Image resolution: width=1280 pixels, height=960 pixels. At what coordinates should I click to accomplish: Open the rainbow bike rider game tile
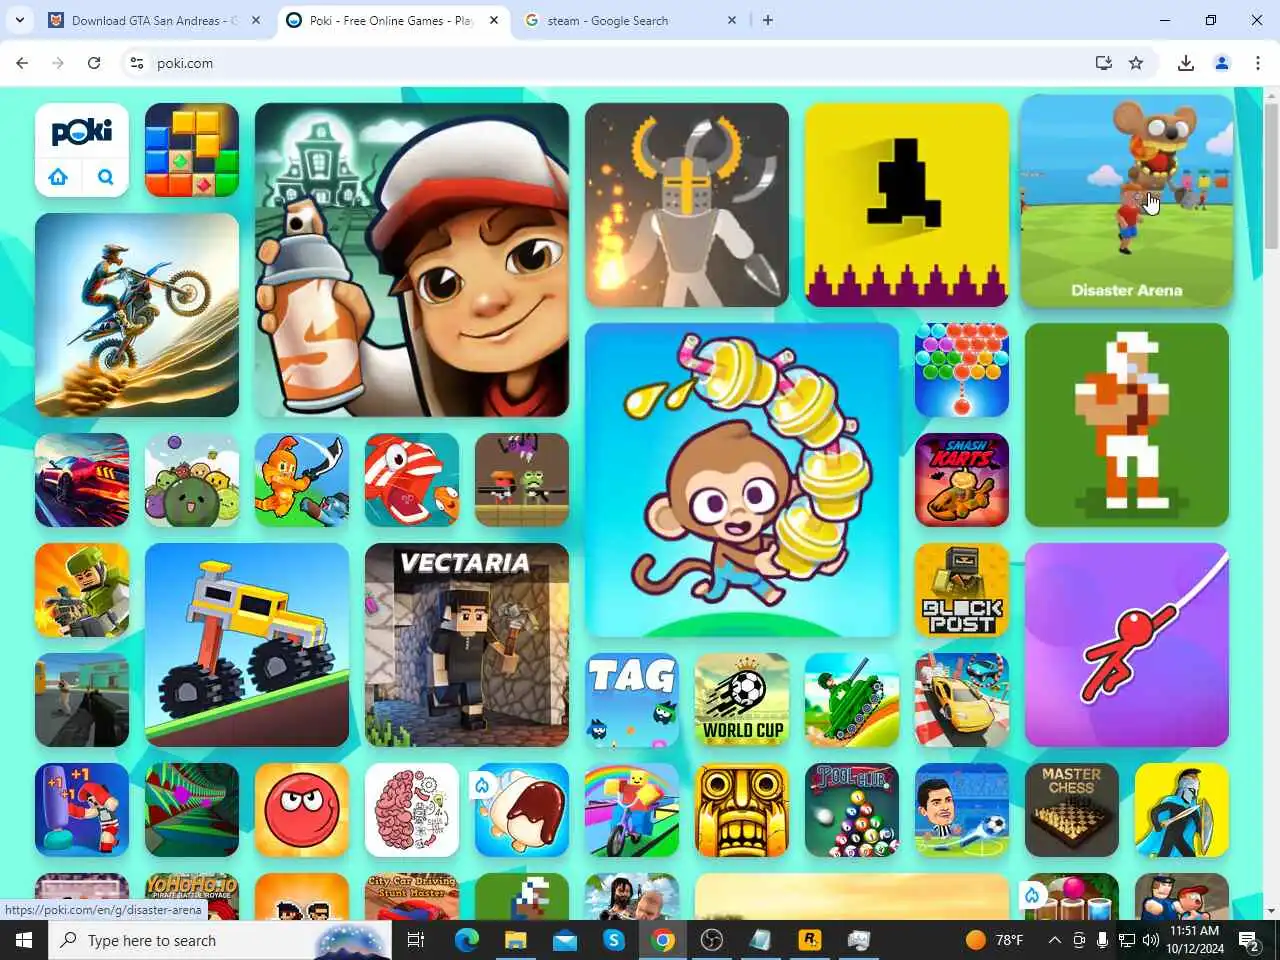coord(632,810)
